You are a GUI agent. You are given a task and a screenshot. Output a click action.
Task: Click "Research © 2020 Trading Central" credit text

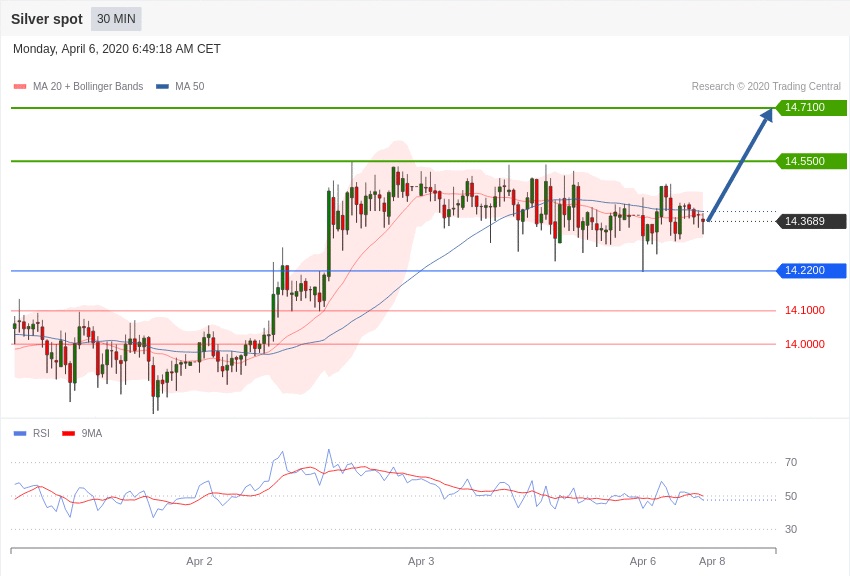click(766, 86)
